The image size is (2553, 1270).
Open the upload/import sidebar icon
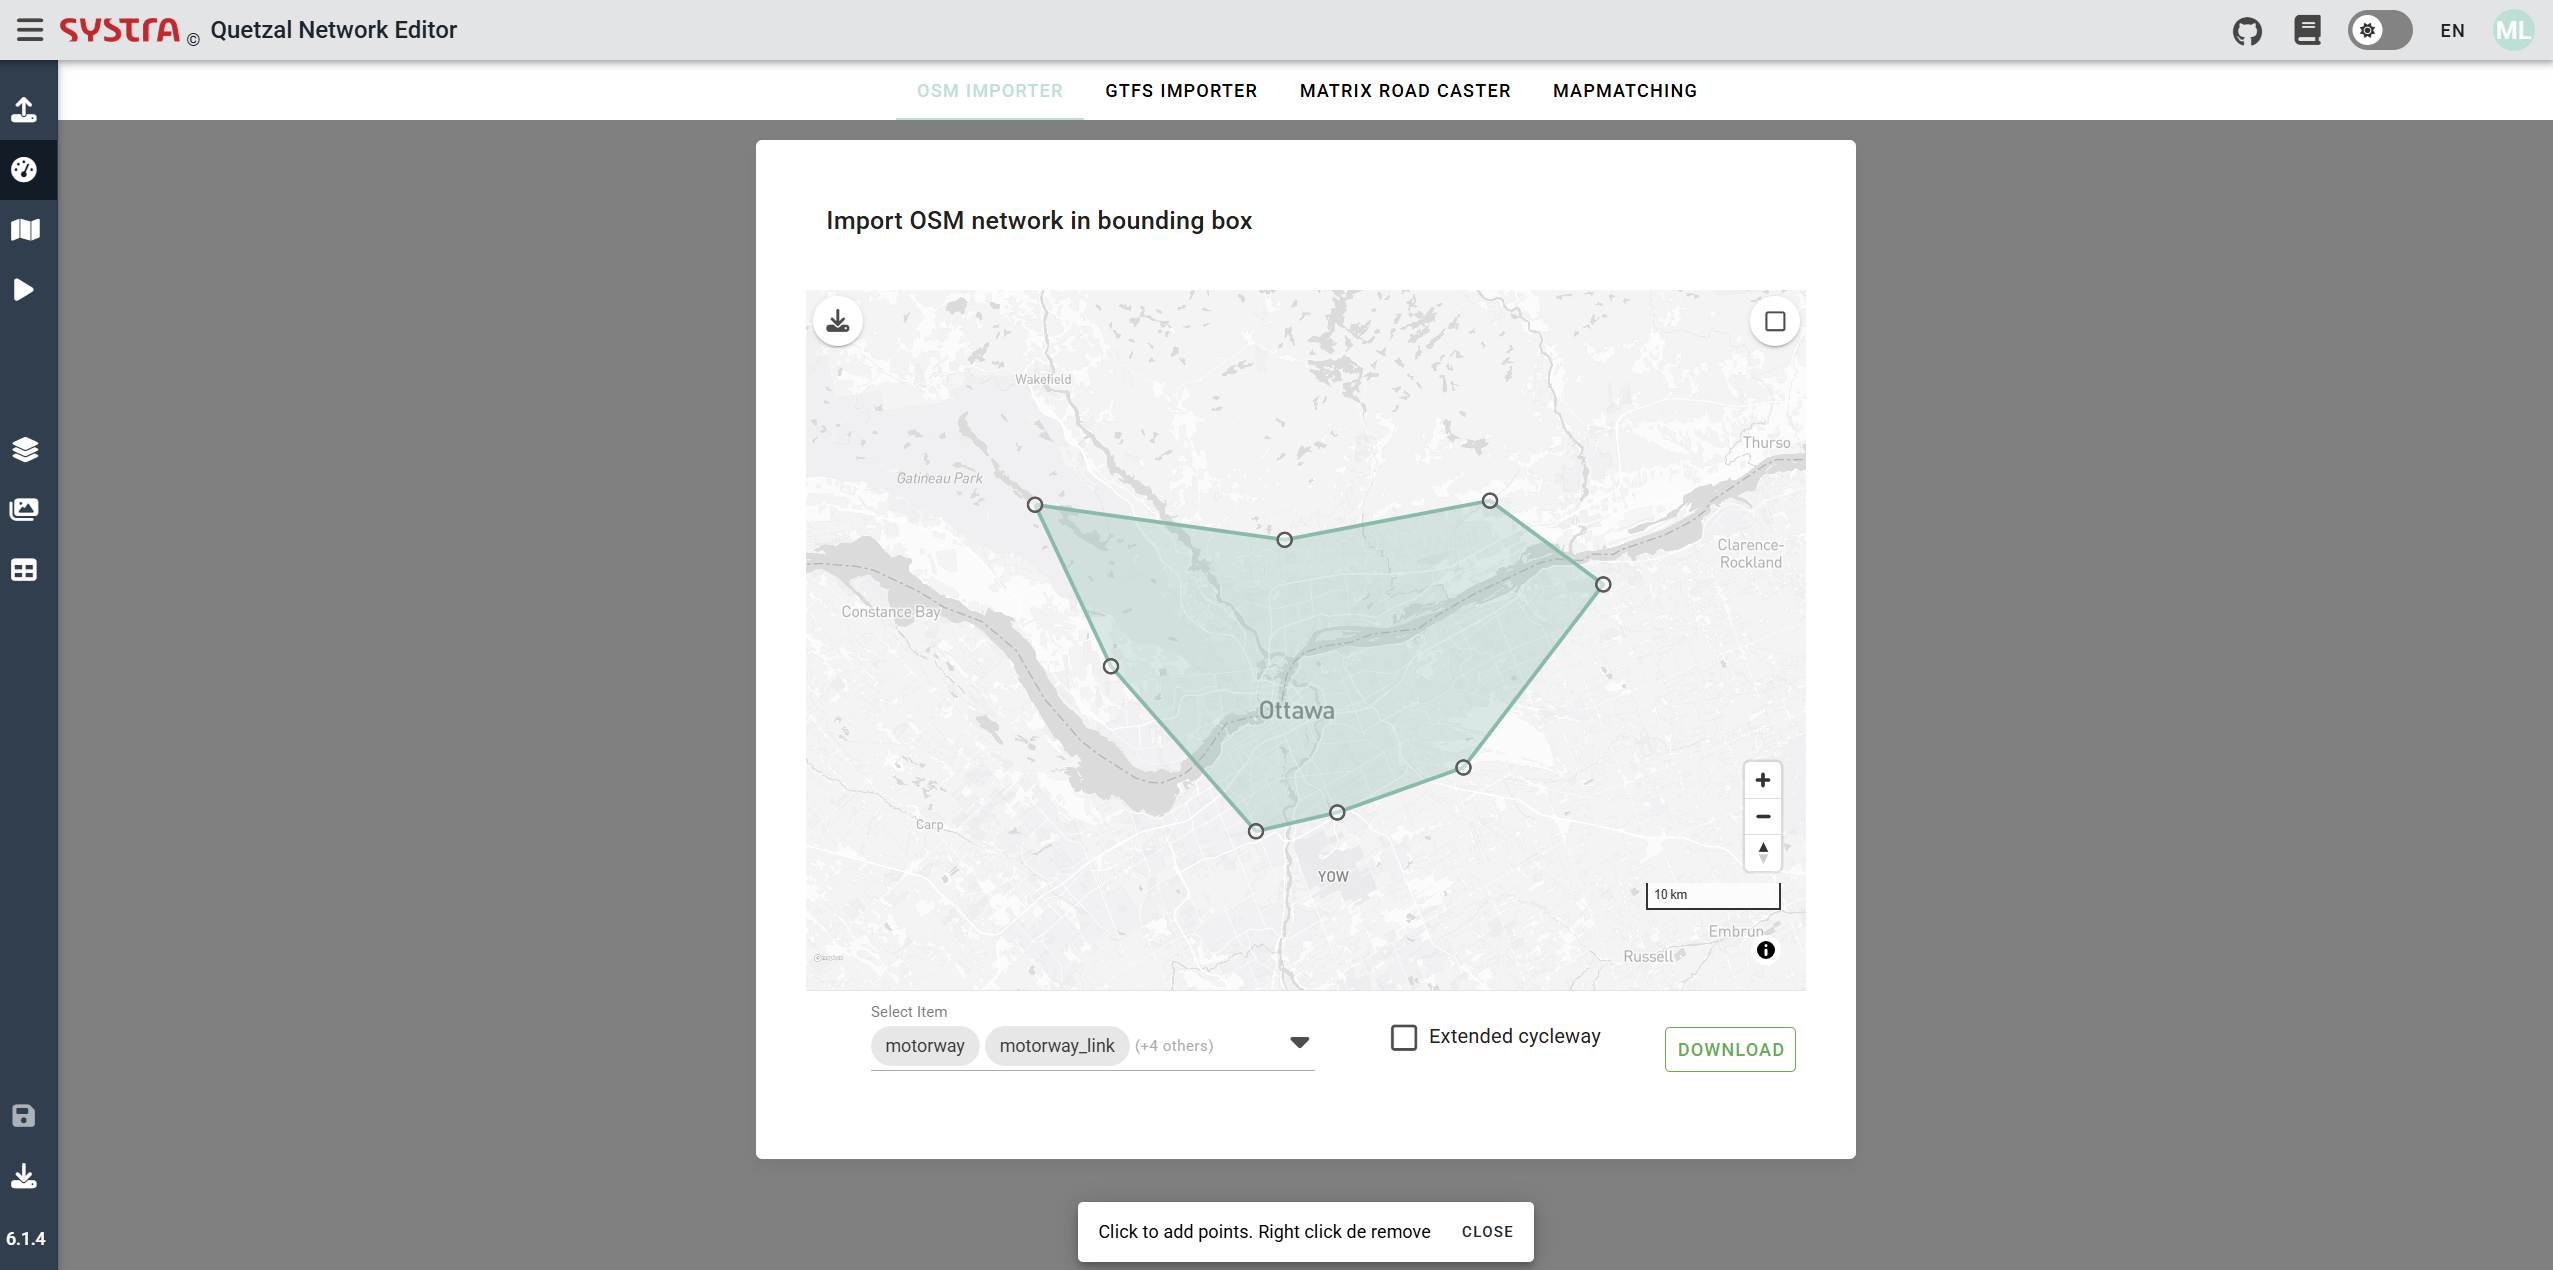pos(24,110)
